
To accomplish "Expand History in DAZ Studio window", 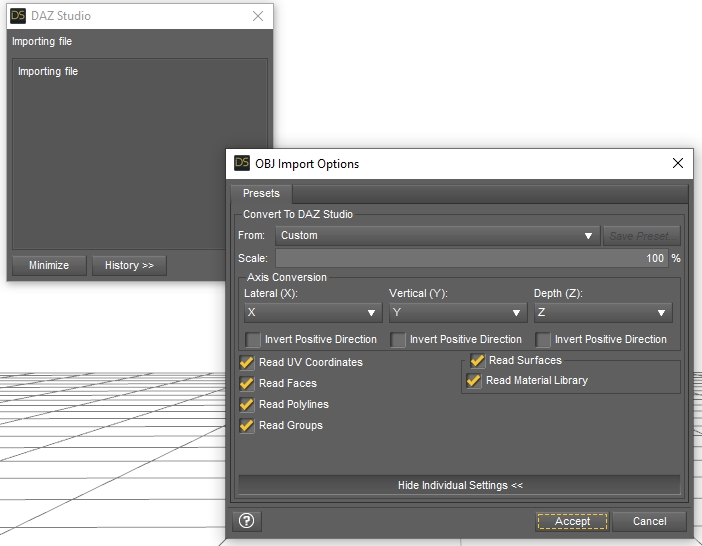I will [129, 265].
